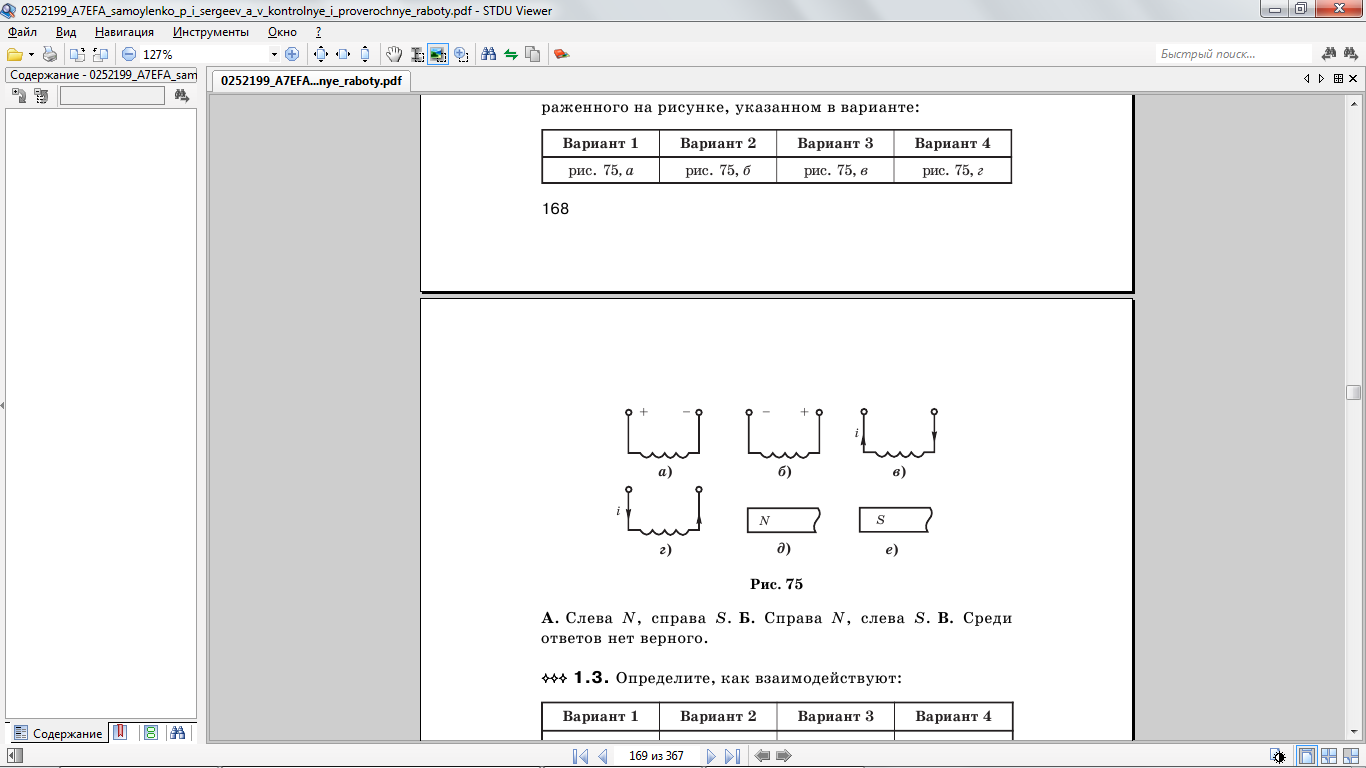Expand all contents tree items icon
This screenshot has width=1366, height=768.
[x=19, y=96]
